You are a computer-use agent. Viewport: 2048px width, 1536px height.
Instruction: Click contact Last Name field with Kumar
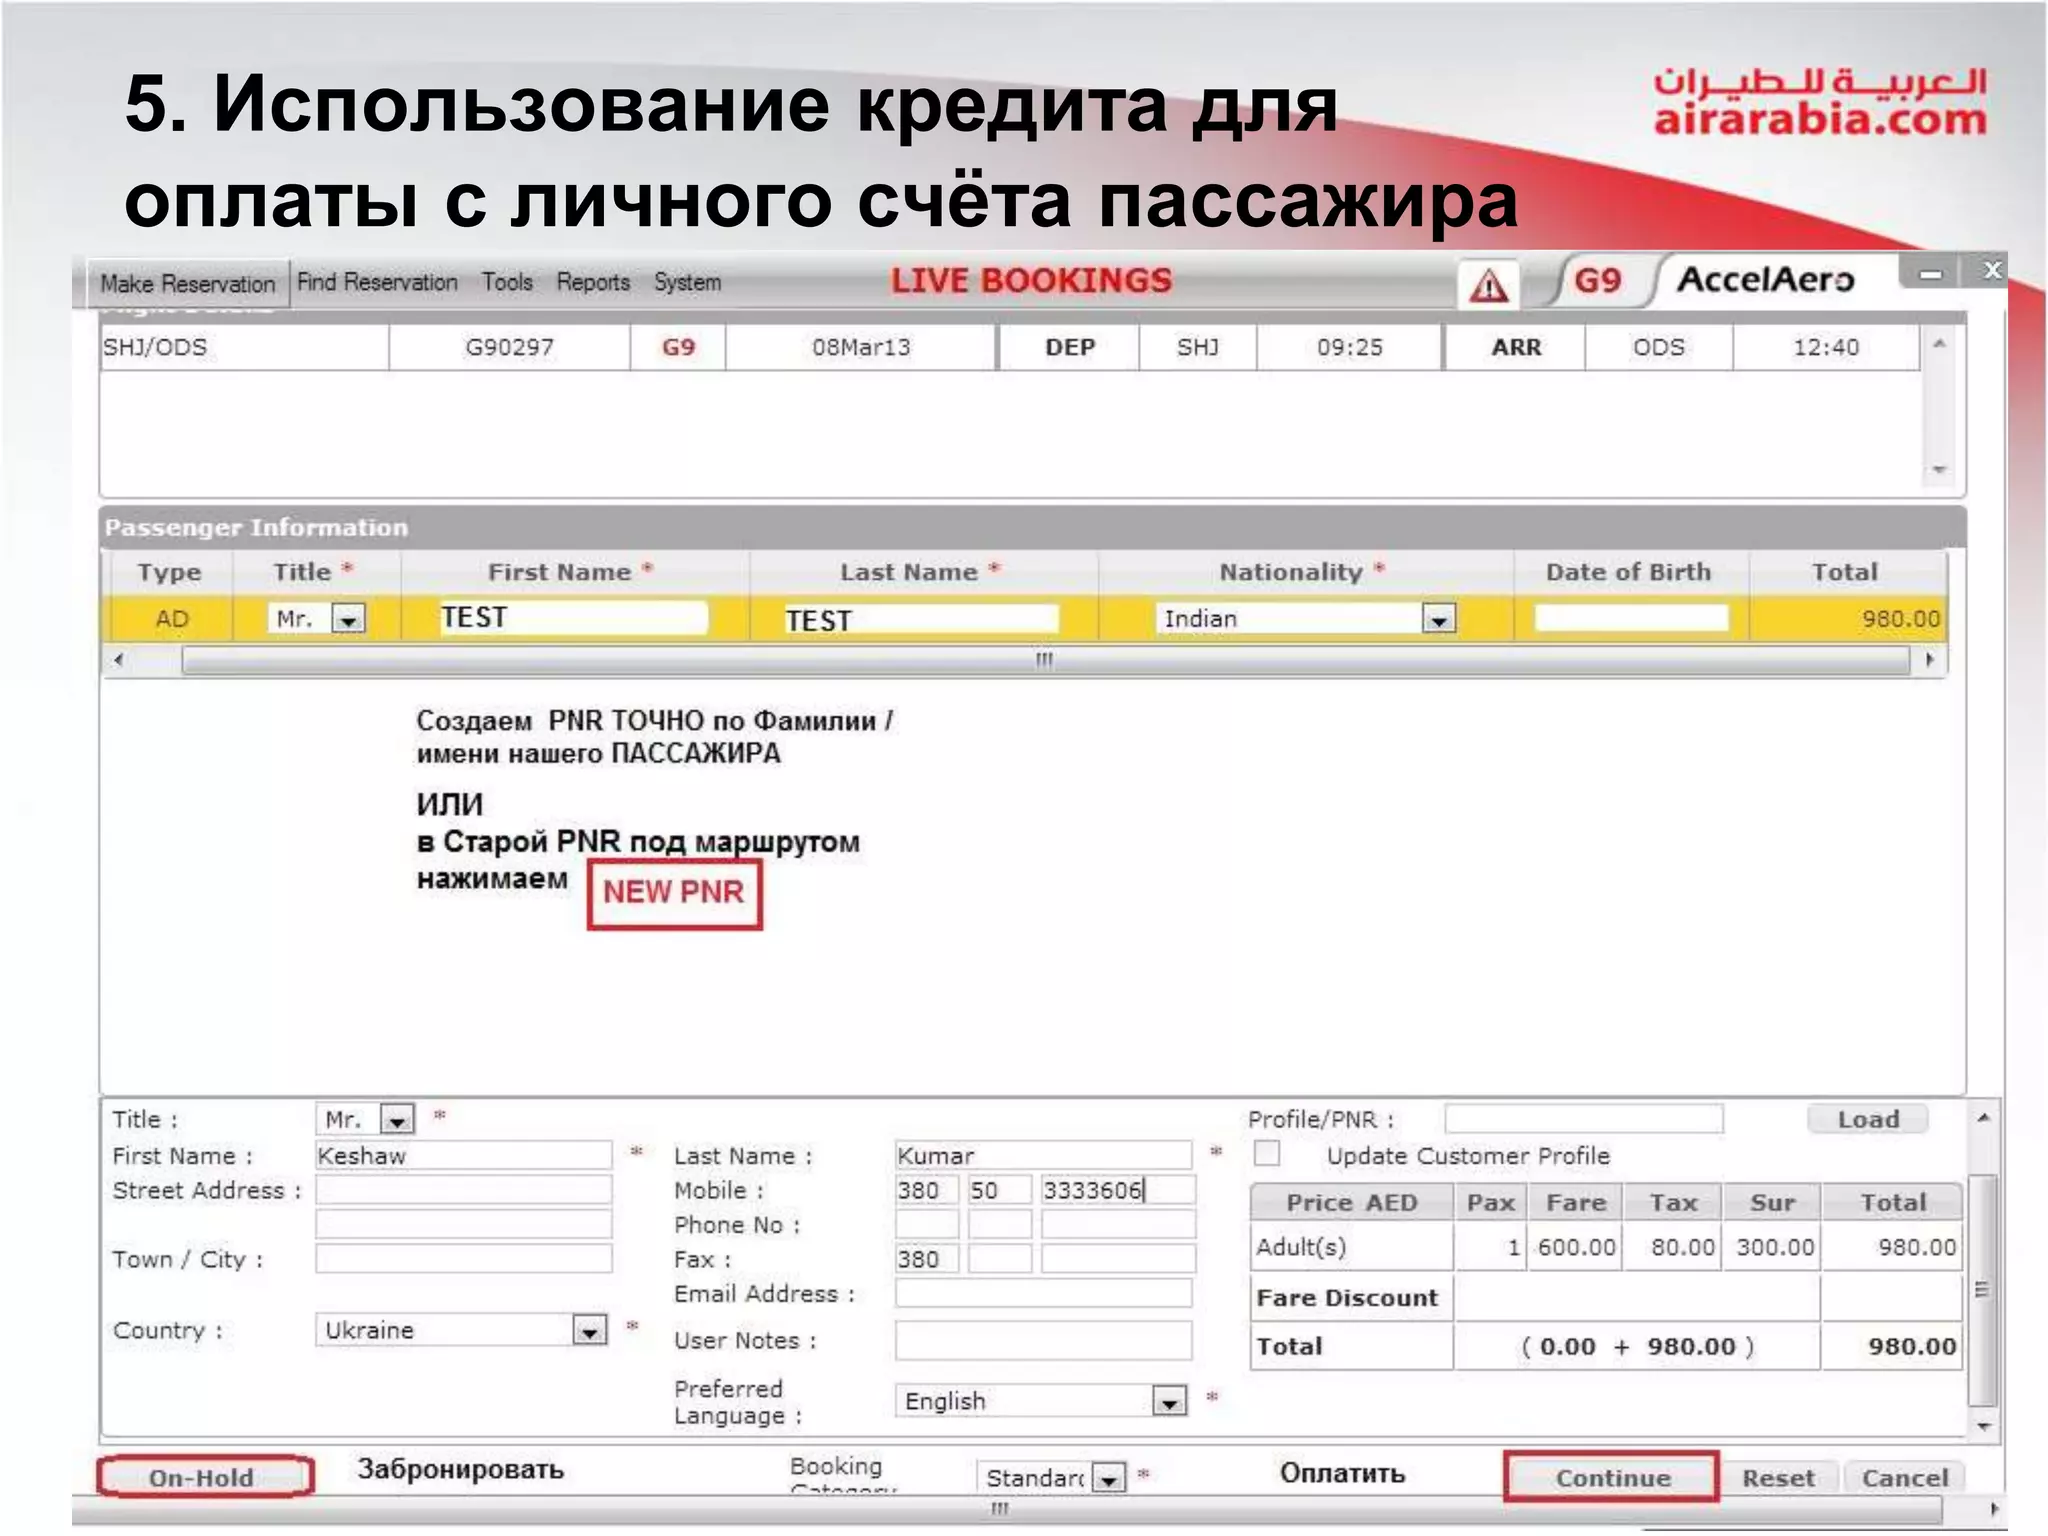point(1043,1156)
